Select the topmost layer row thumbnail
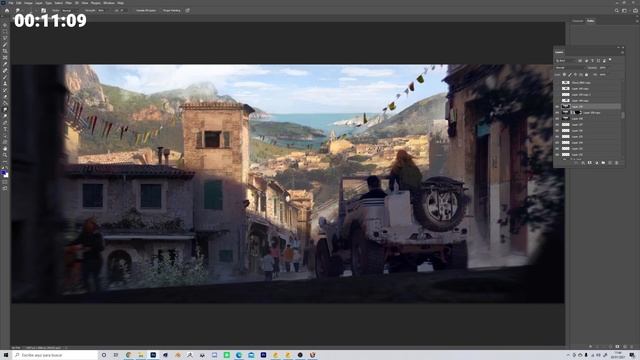 (x=566, y=82)
